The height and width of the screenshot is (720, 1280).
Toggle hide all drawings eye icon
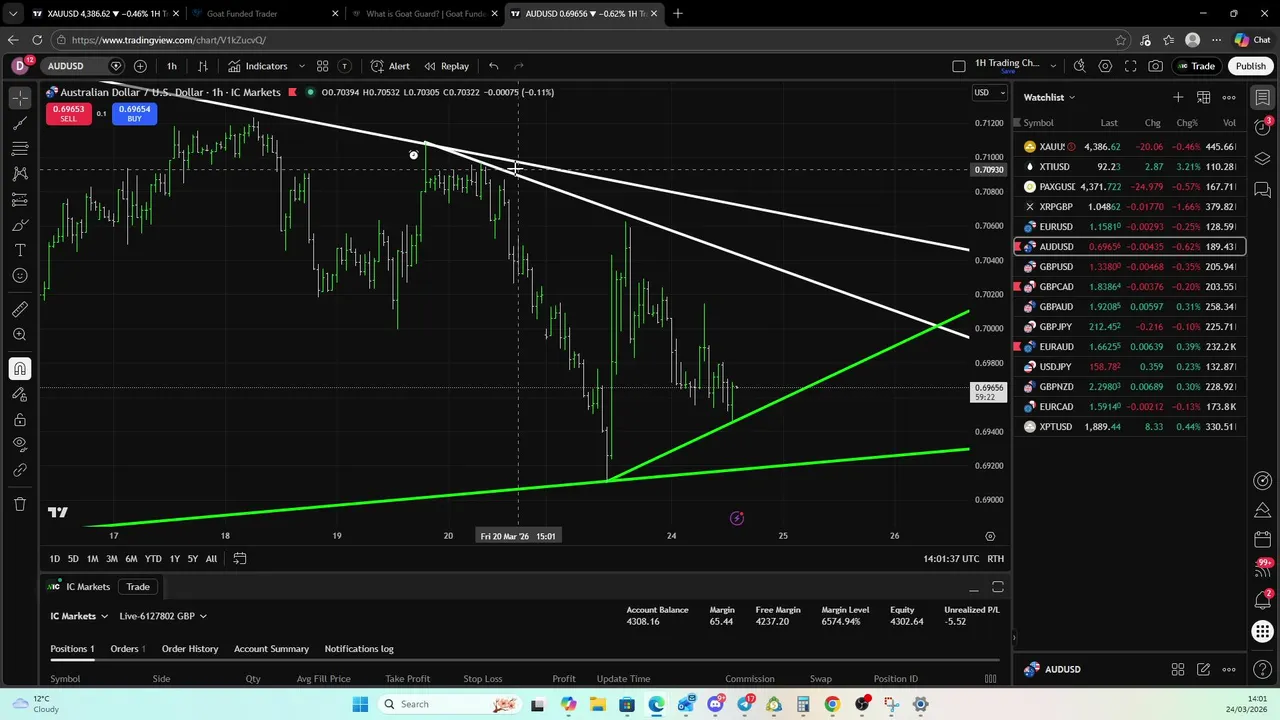(20, 444)
